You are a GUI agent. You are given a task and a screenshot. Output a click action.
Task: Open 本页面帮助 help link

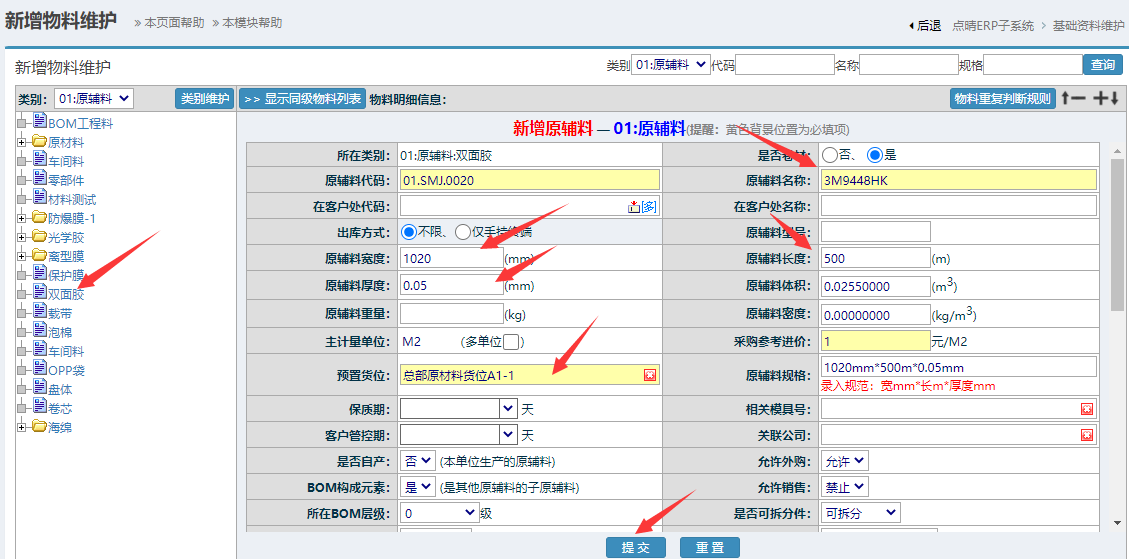(172, 22)
